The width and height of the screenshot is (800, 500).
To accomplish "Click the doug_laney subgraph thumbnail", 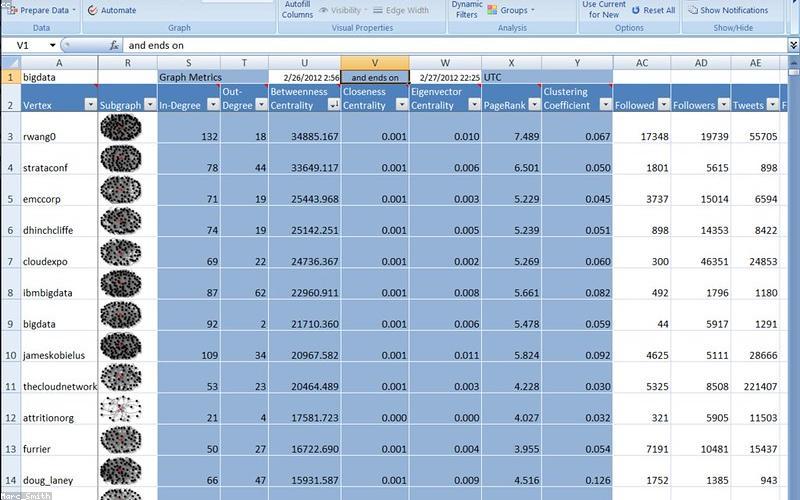I will (121, 471).
